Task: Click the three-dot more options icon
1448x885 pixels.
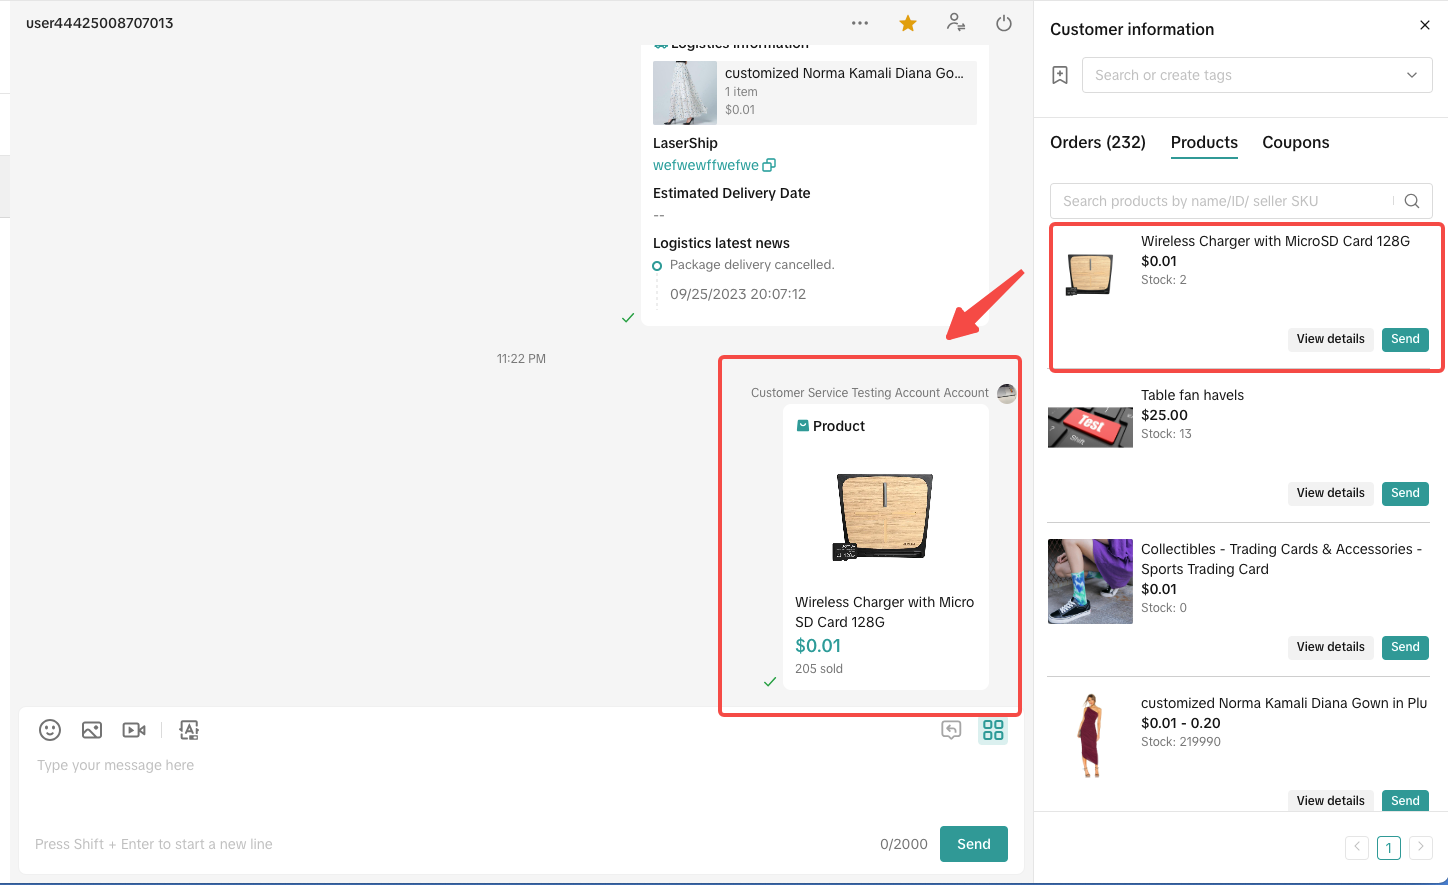Action: coord(860,23)
